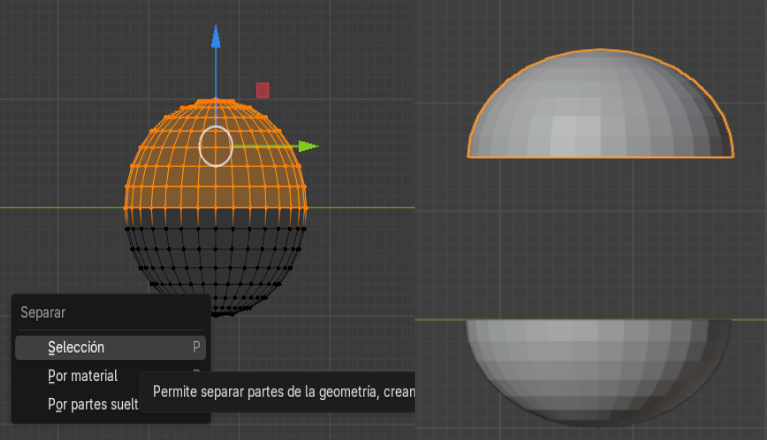The height and width of the screenshot is (440, 767).
Task: Click the white circle move gizmo center
Action: pos(215,146)
